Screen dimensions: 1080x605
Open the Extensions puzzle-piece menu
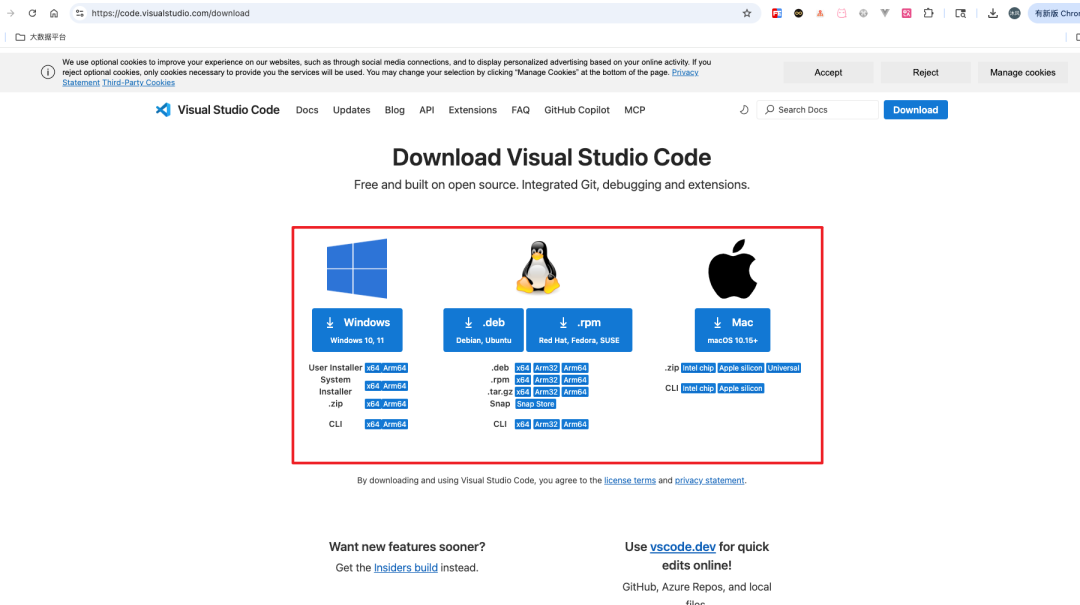928,13
